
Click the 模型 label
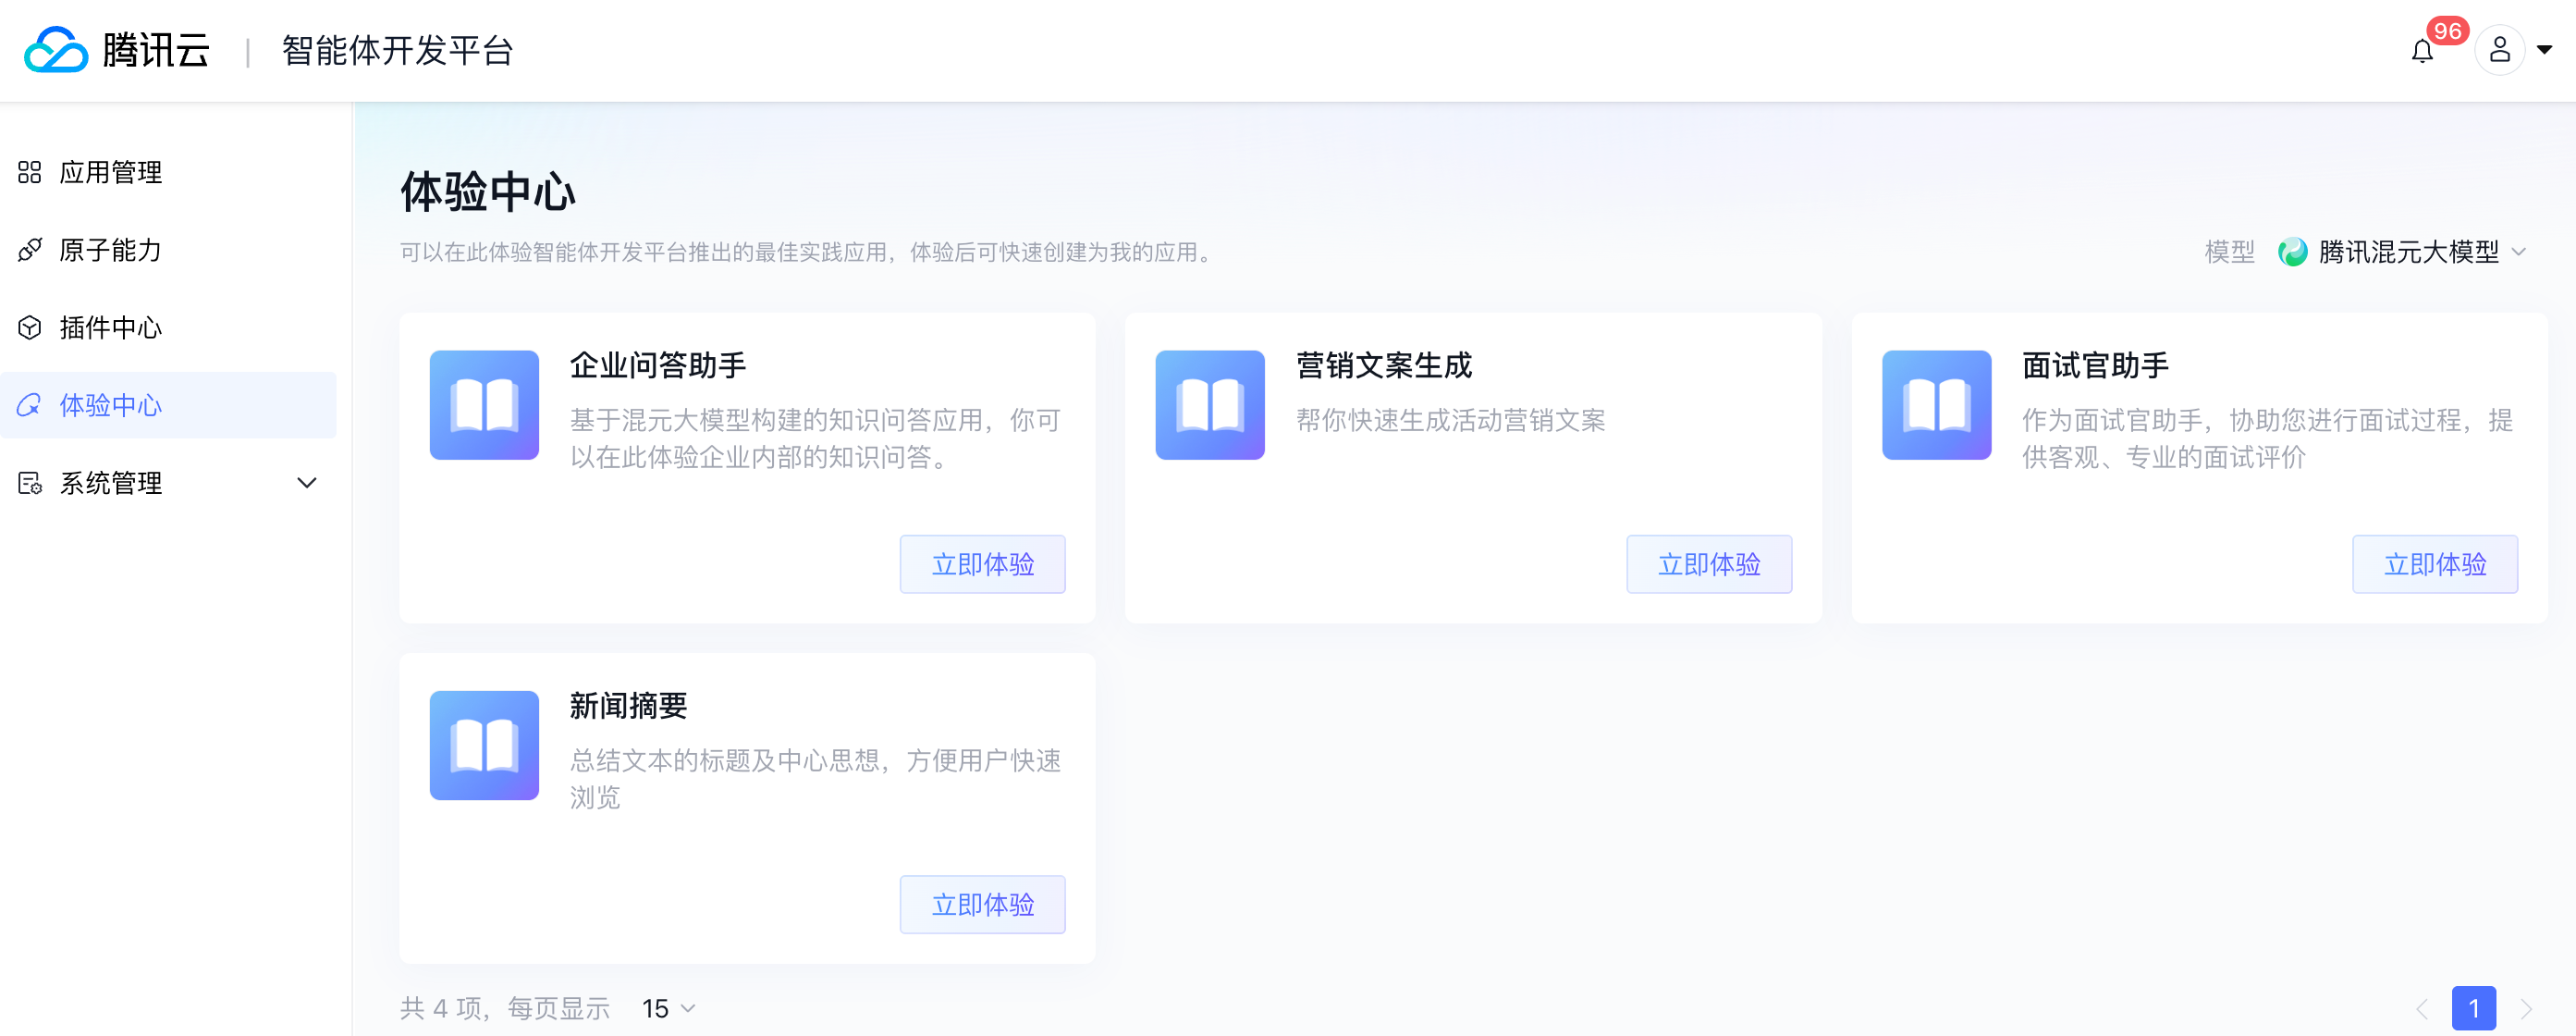pos(2229,252)
